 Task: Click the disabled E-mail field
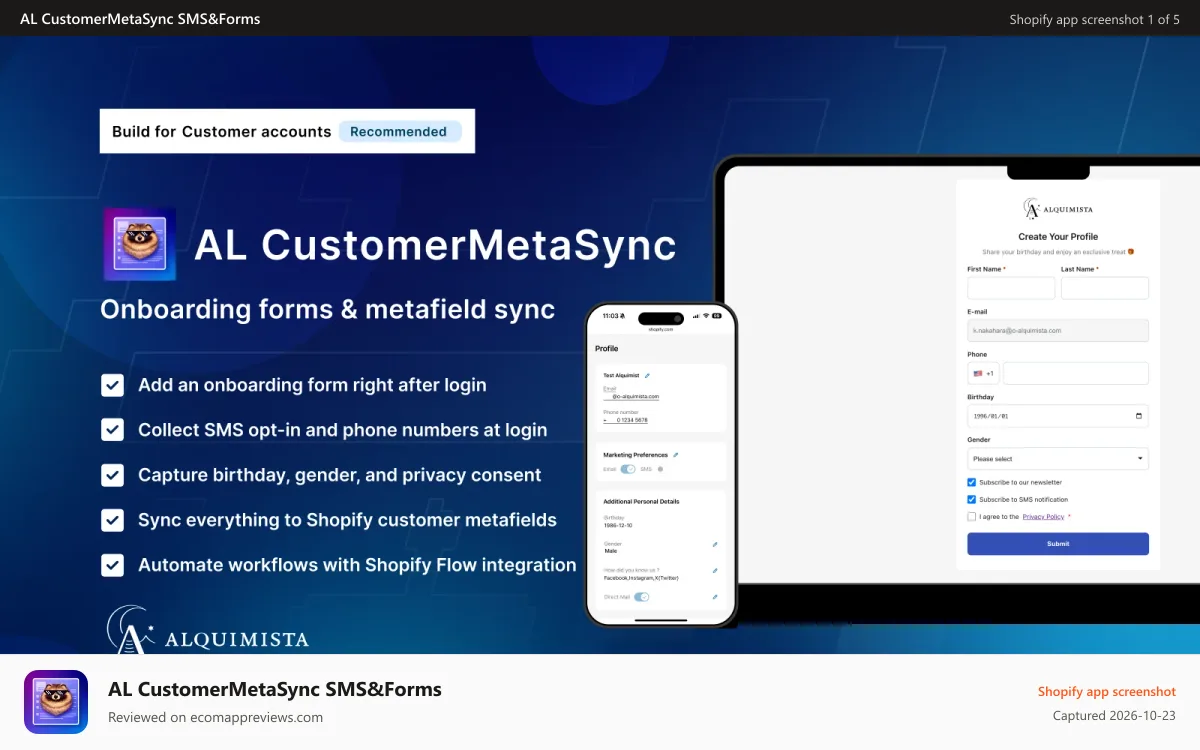[x=1058, y=330]
